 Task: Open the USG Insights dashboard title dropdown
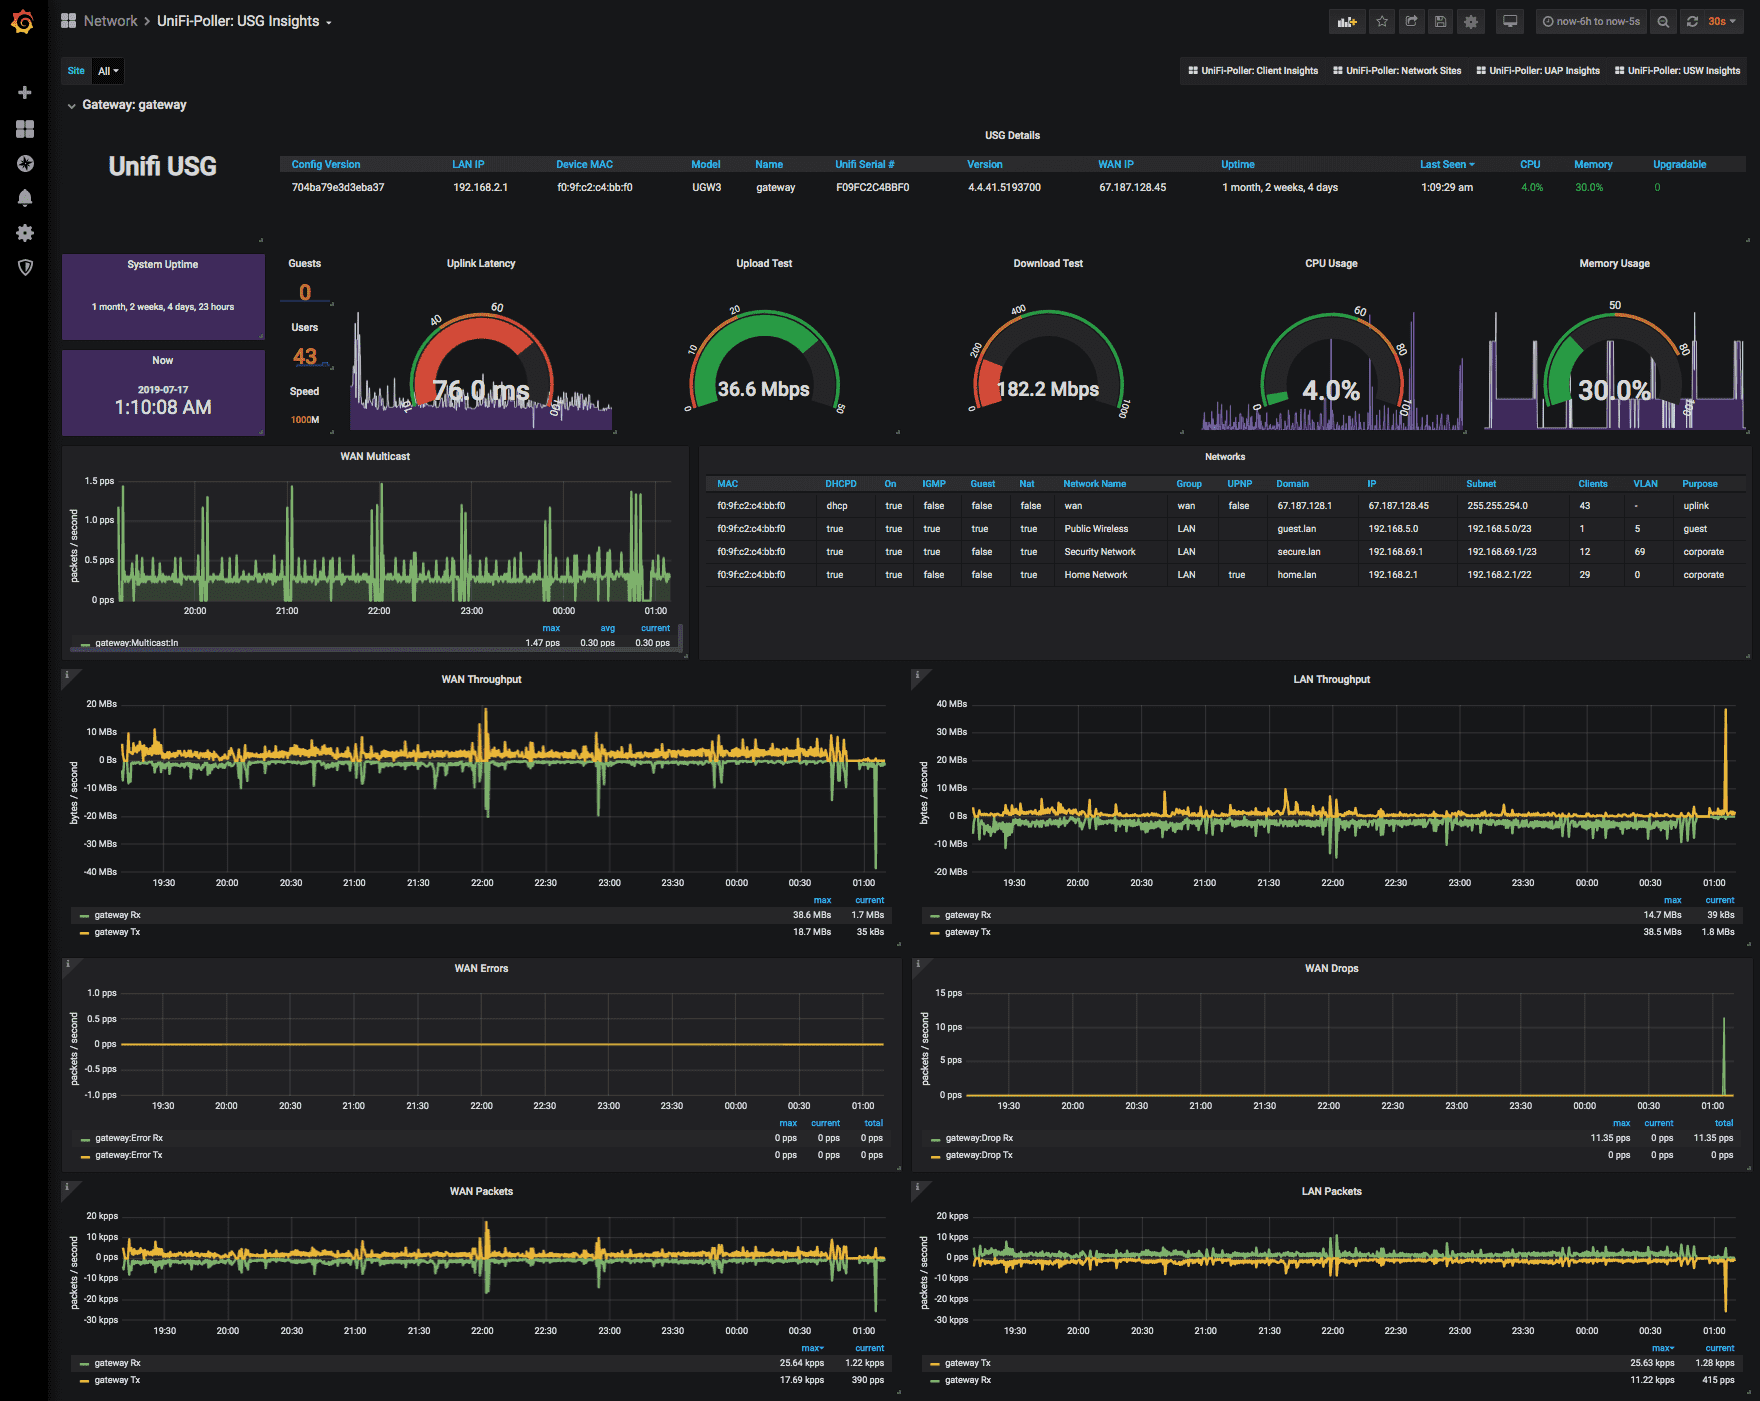[243, 21]
